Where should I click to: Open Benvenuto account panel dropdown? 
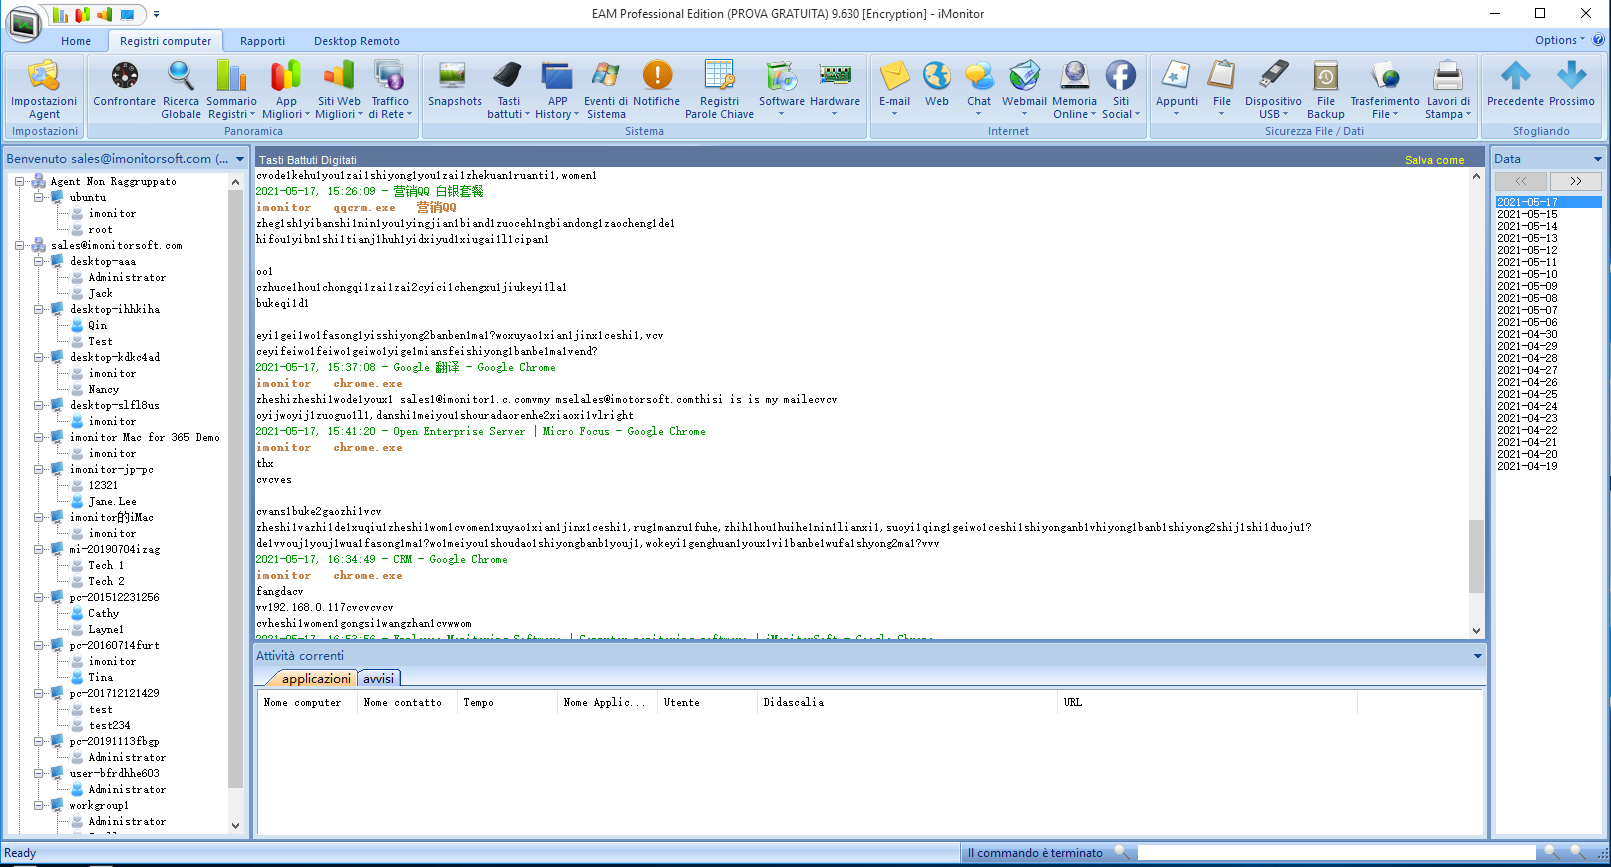click(240, 159)
